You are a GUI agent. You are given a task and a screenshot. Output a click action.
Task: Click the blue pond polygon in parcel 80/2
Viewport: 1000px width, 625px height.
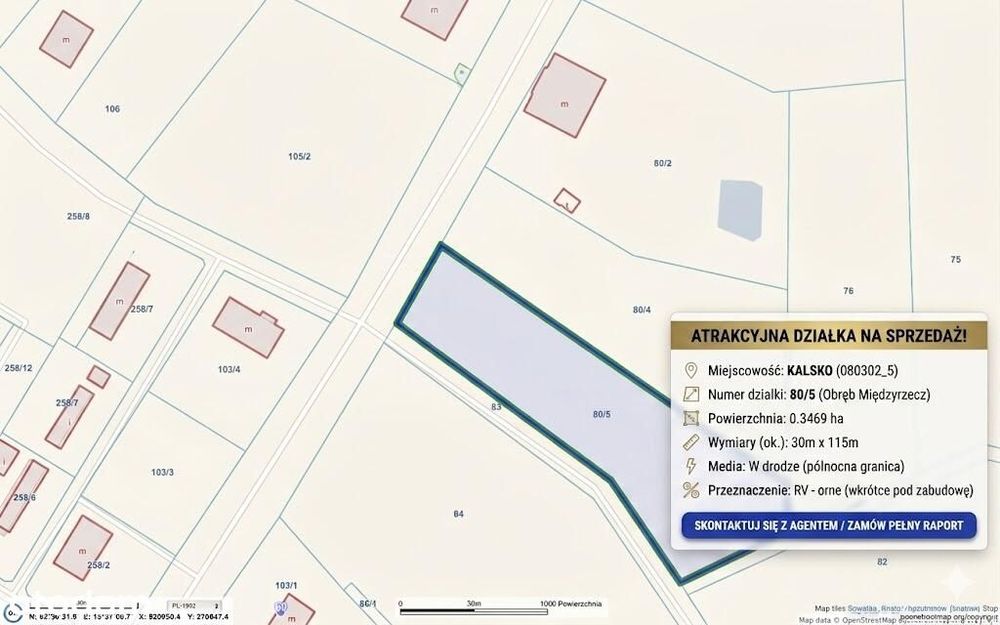click(x=740, y=210)
